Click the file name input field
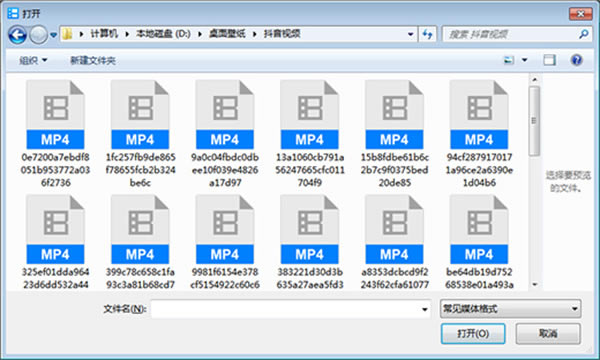This screenshot has width=600, height=360. coord(291,309)
